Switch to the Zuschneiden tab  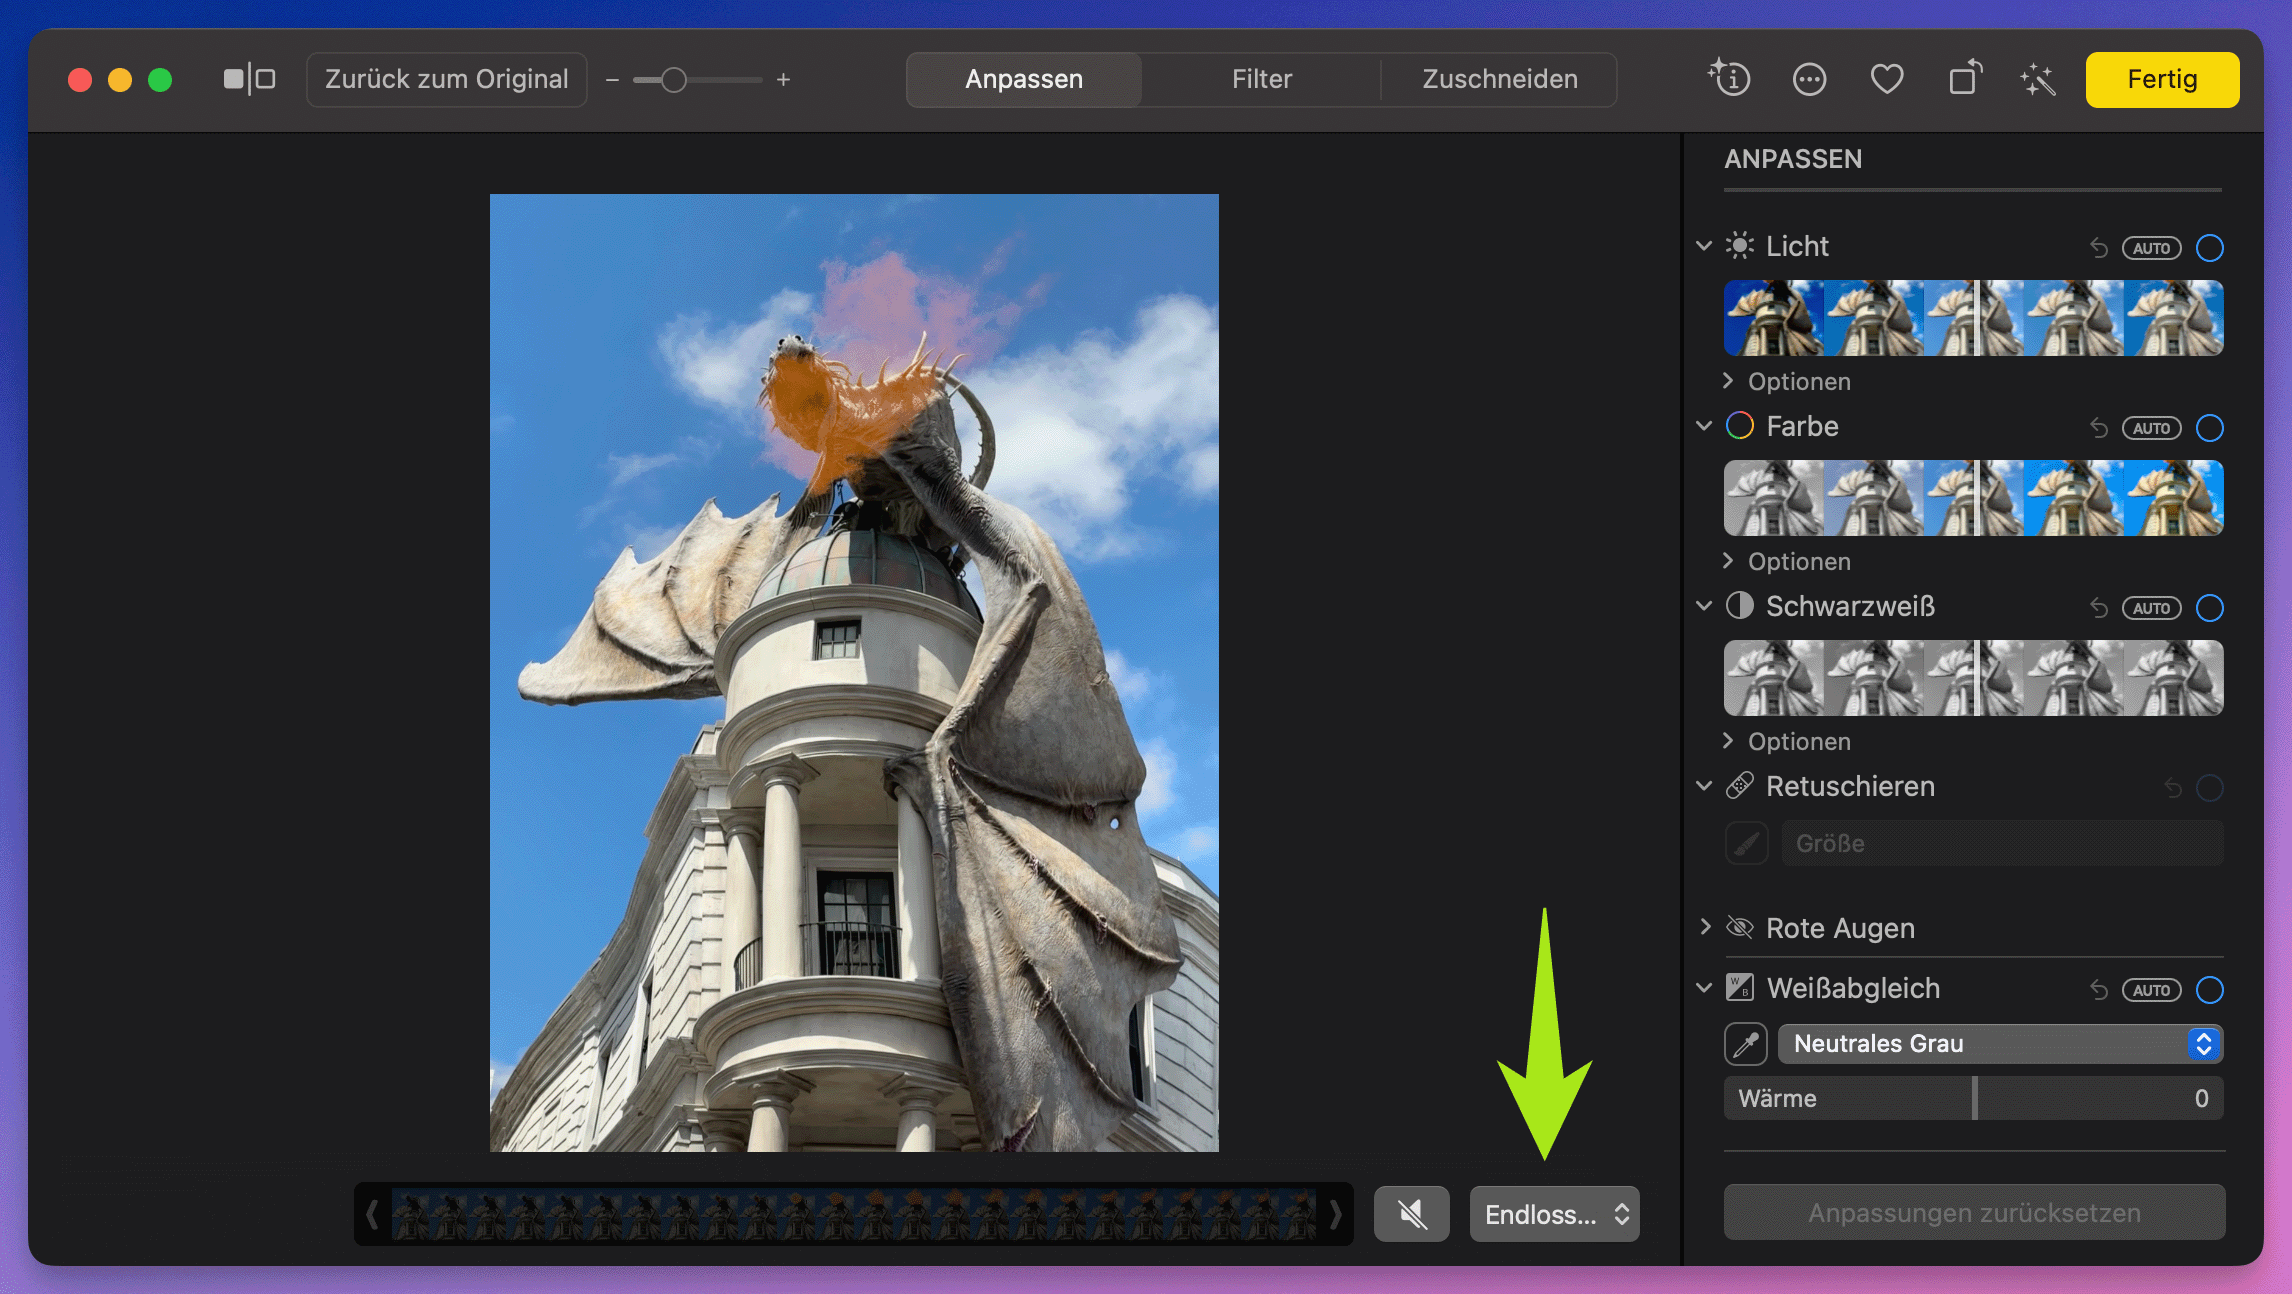tap(1500, 79)
